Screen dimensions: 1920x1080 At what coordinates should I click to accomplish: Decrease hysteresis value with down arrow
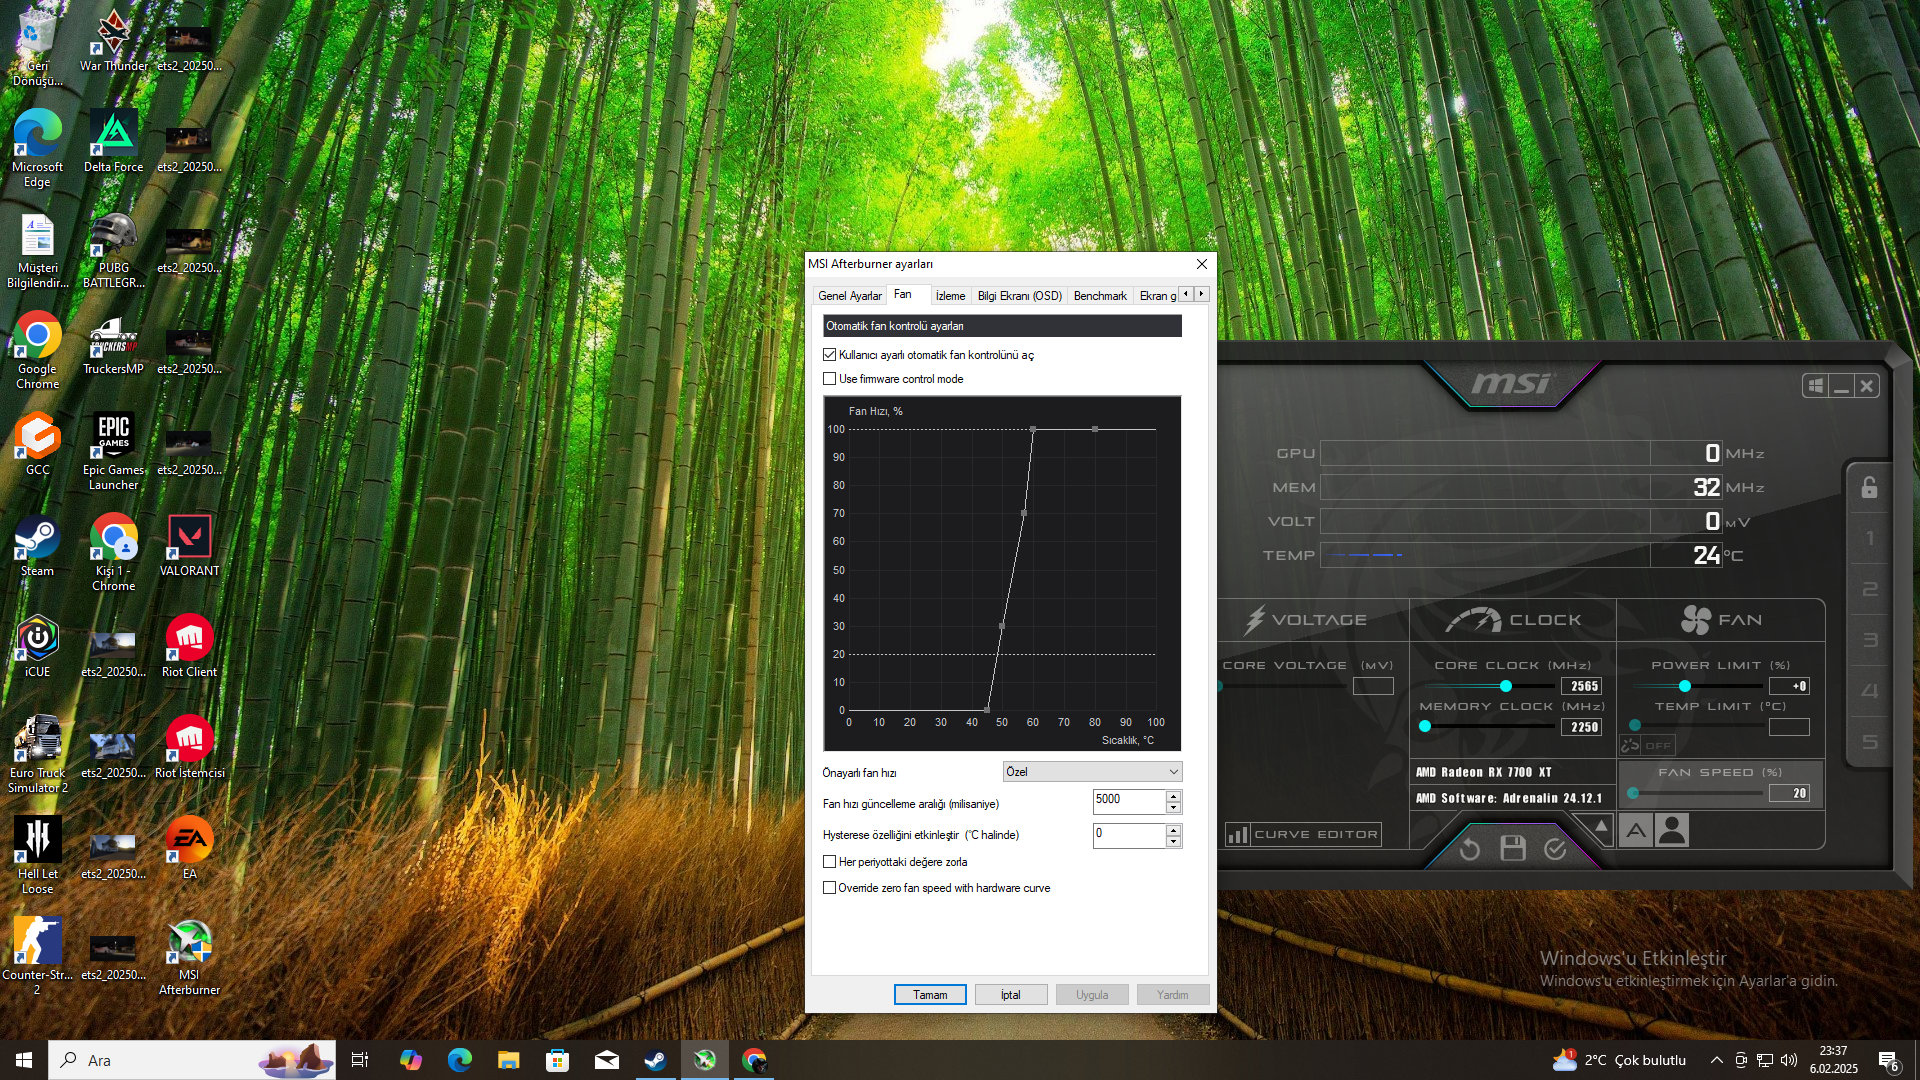pyautogui.click(x=1173, y=842)
